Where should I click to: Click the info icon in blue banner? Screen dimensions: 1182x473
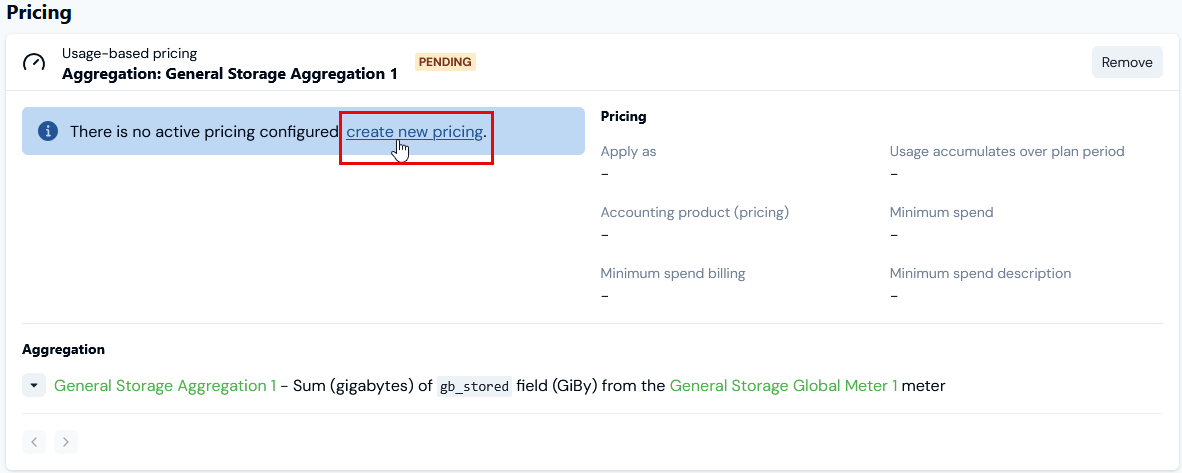47,131
